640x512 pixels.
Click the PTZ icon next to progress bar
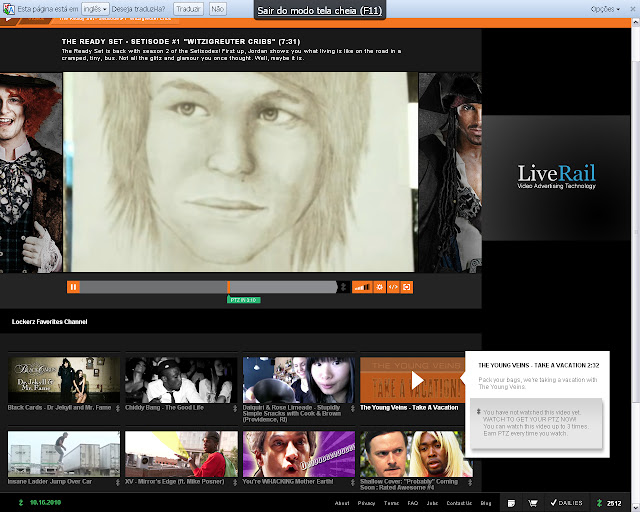tap(344, 287)
